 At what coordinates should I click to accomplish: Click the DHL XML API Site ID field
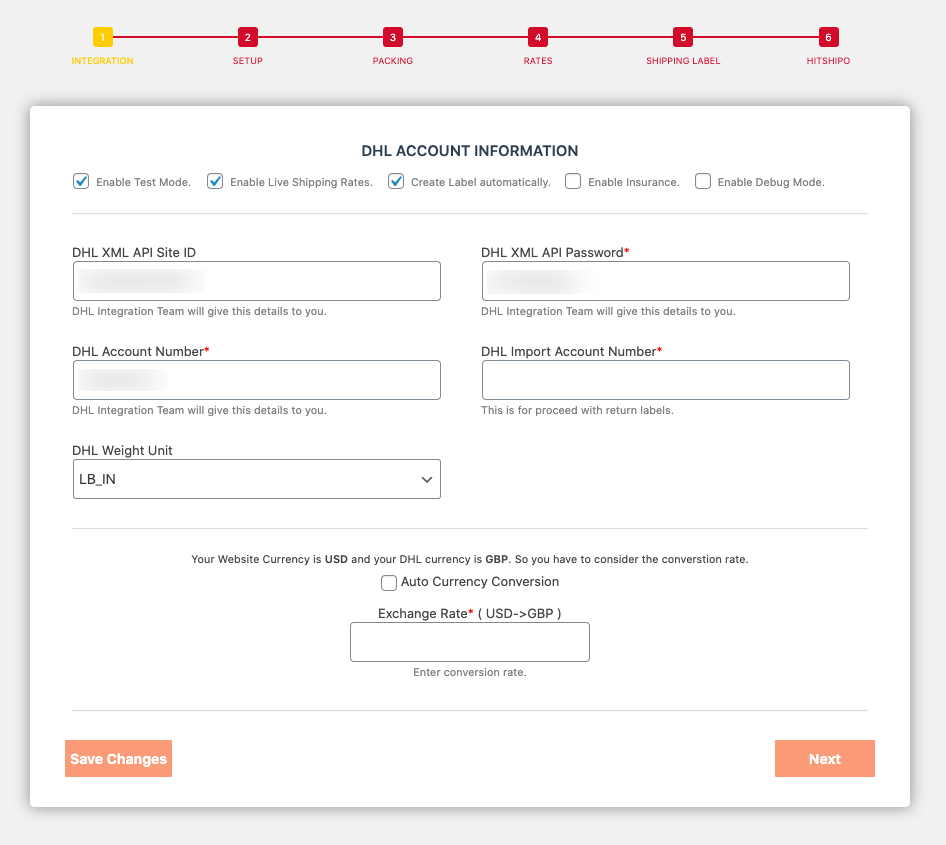coord(257,281)
